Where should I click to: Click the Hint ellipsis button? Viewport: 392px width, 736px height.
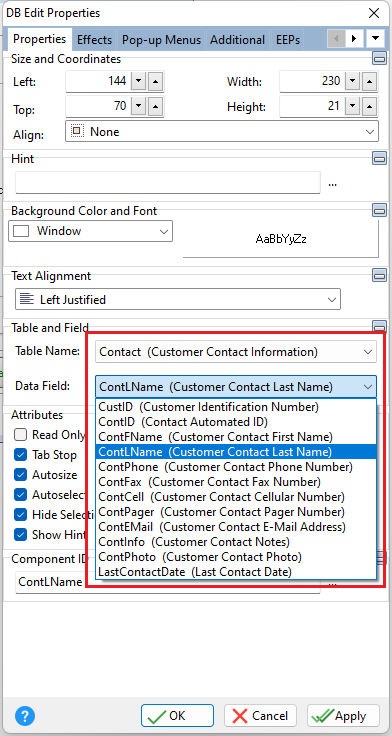tap(332, 184)
